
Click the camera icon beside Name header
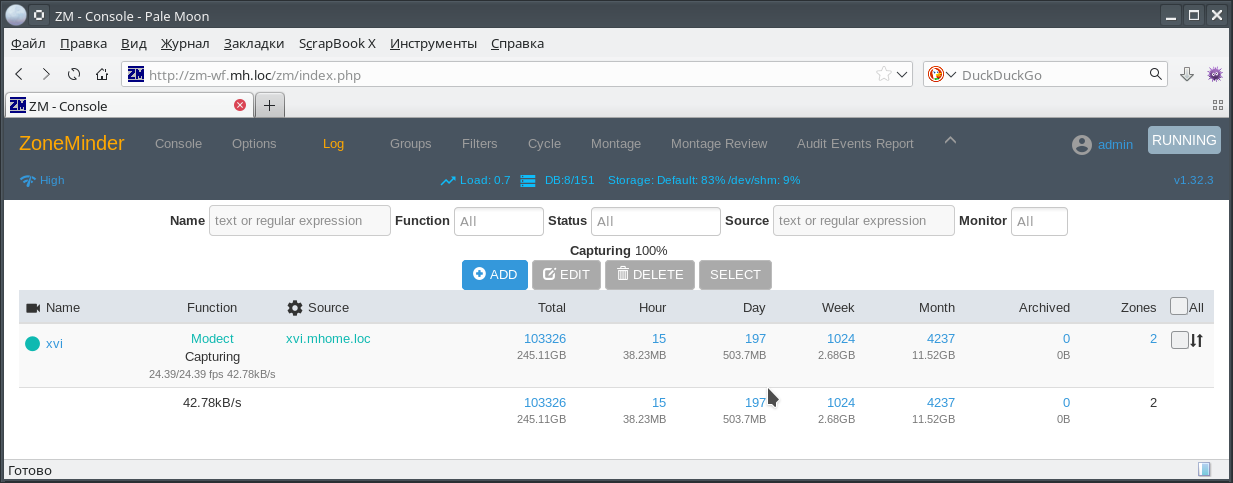33,308
